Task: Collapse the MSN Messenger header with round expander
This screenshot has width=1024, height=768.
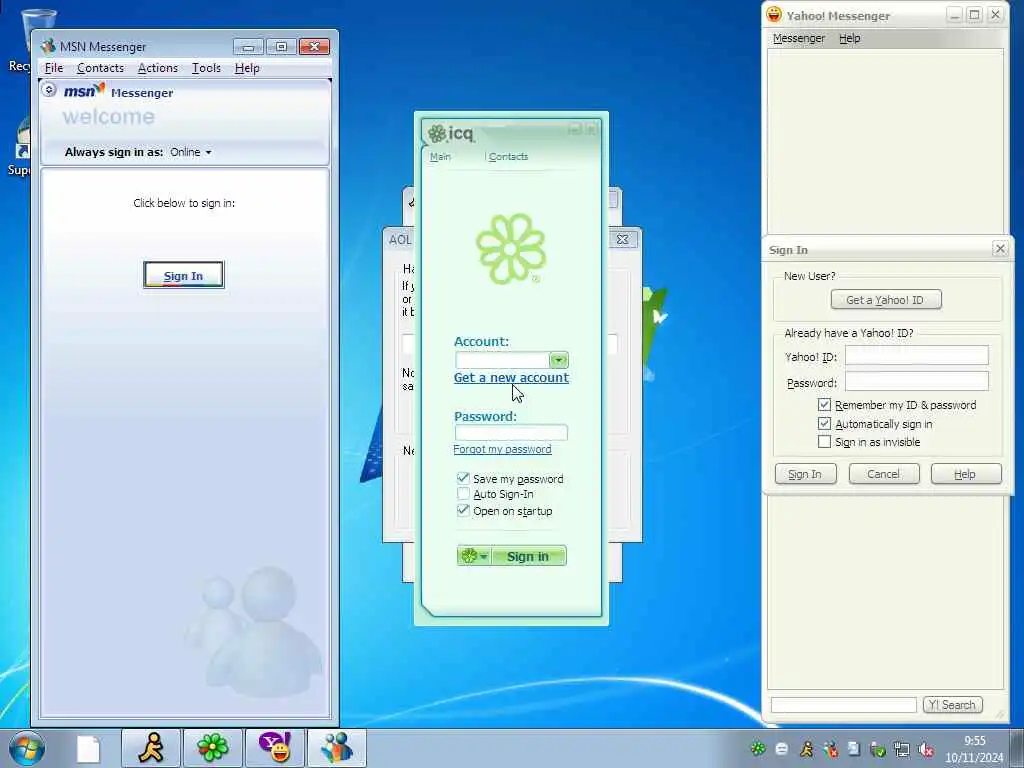Action: click(49, 89)
